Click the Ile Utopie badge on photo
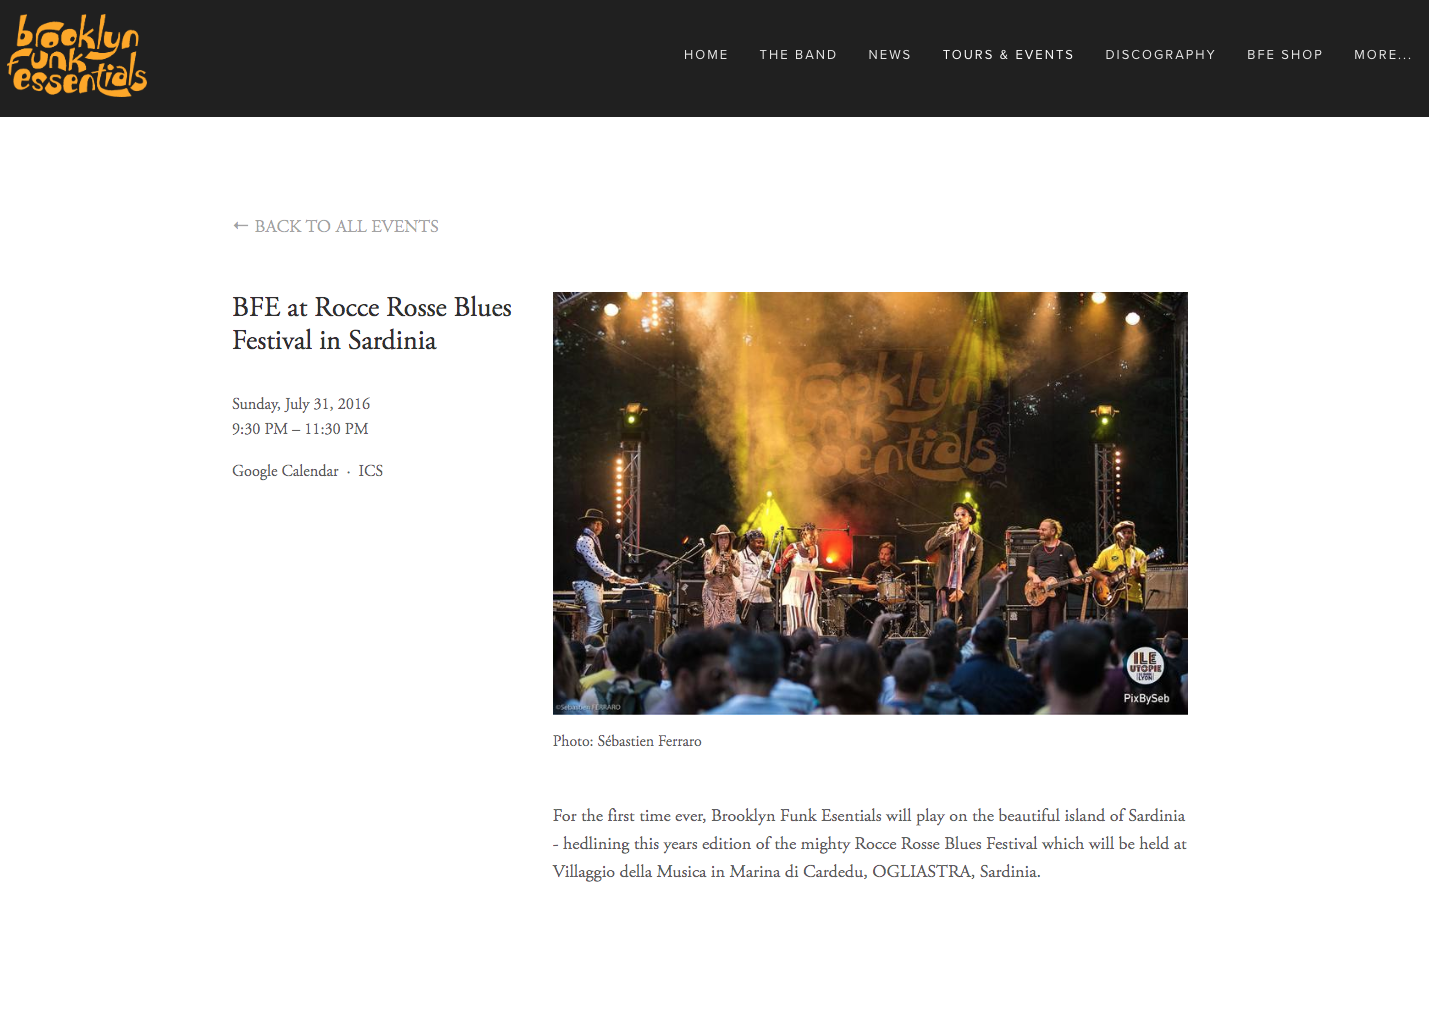Image resolution: width=1429 pixels, height=1022 pixels. [x=1145, y=665]
